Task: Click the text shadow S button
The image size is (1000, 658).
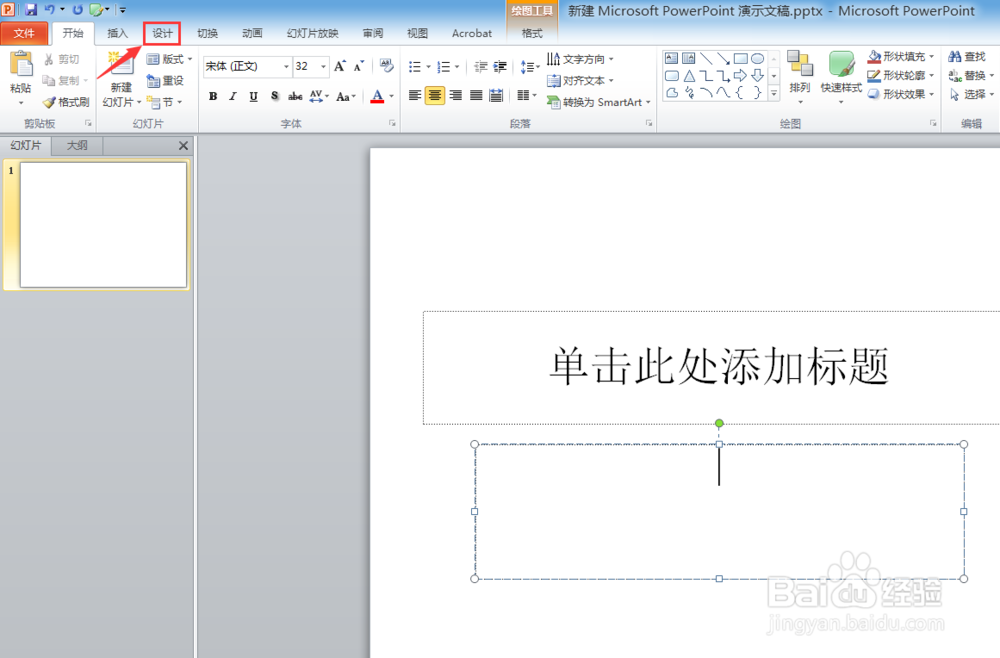Action: pyautogui.click(x=274, y=96)
